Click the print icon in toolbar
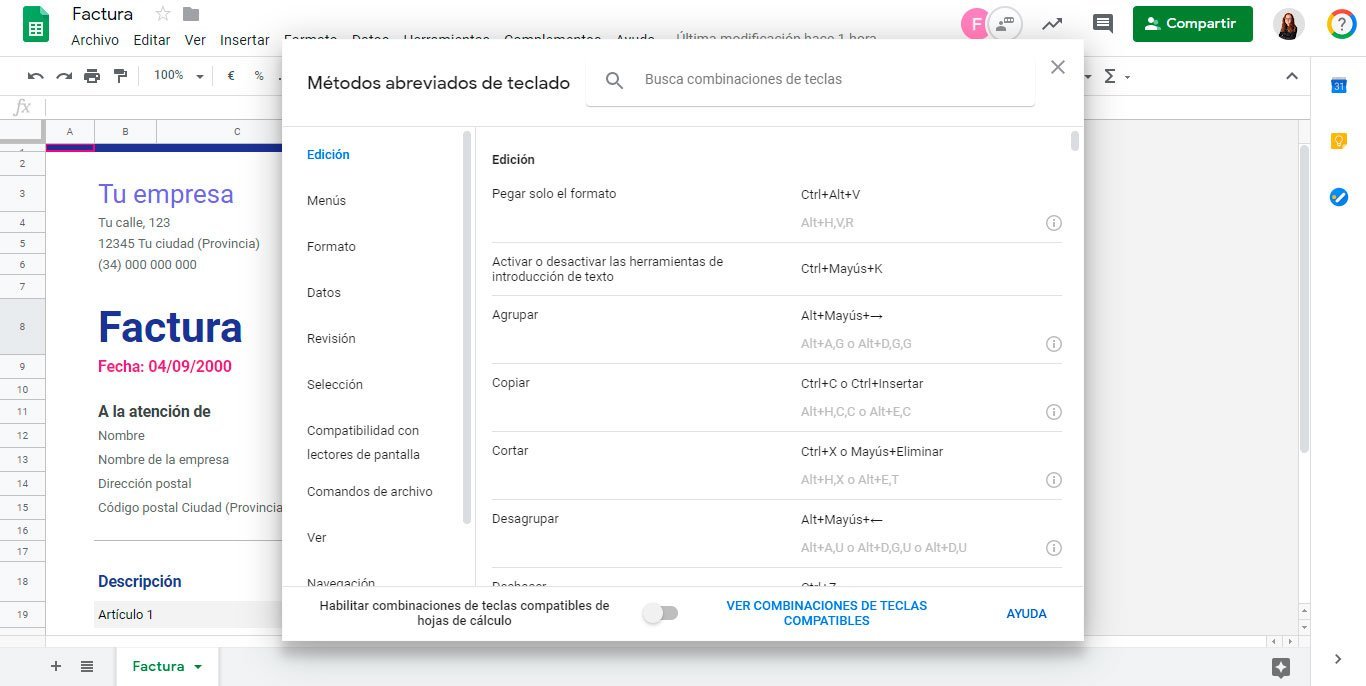 (92, 76)
